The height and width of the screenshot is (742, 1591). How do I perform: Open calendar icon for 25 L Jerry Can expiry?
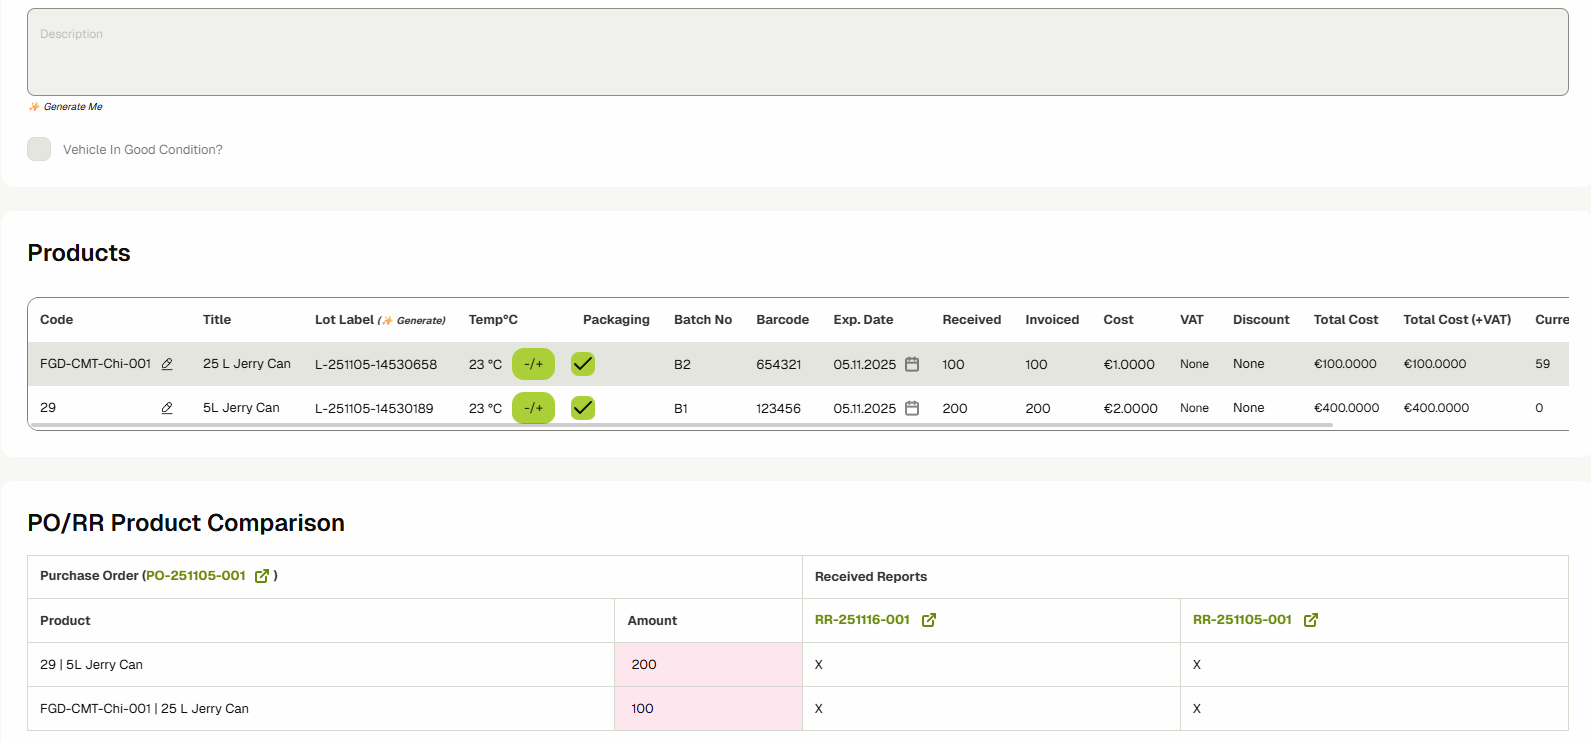click(912, 364)
